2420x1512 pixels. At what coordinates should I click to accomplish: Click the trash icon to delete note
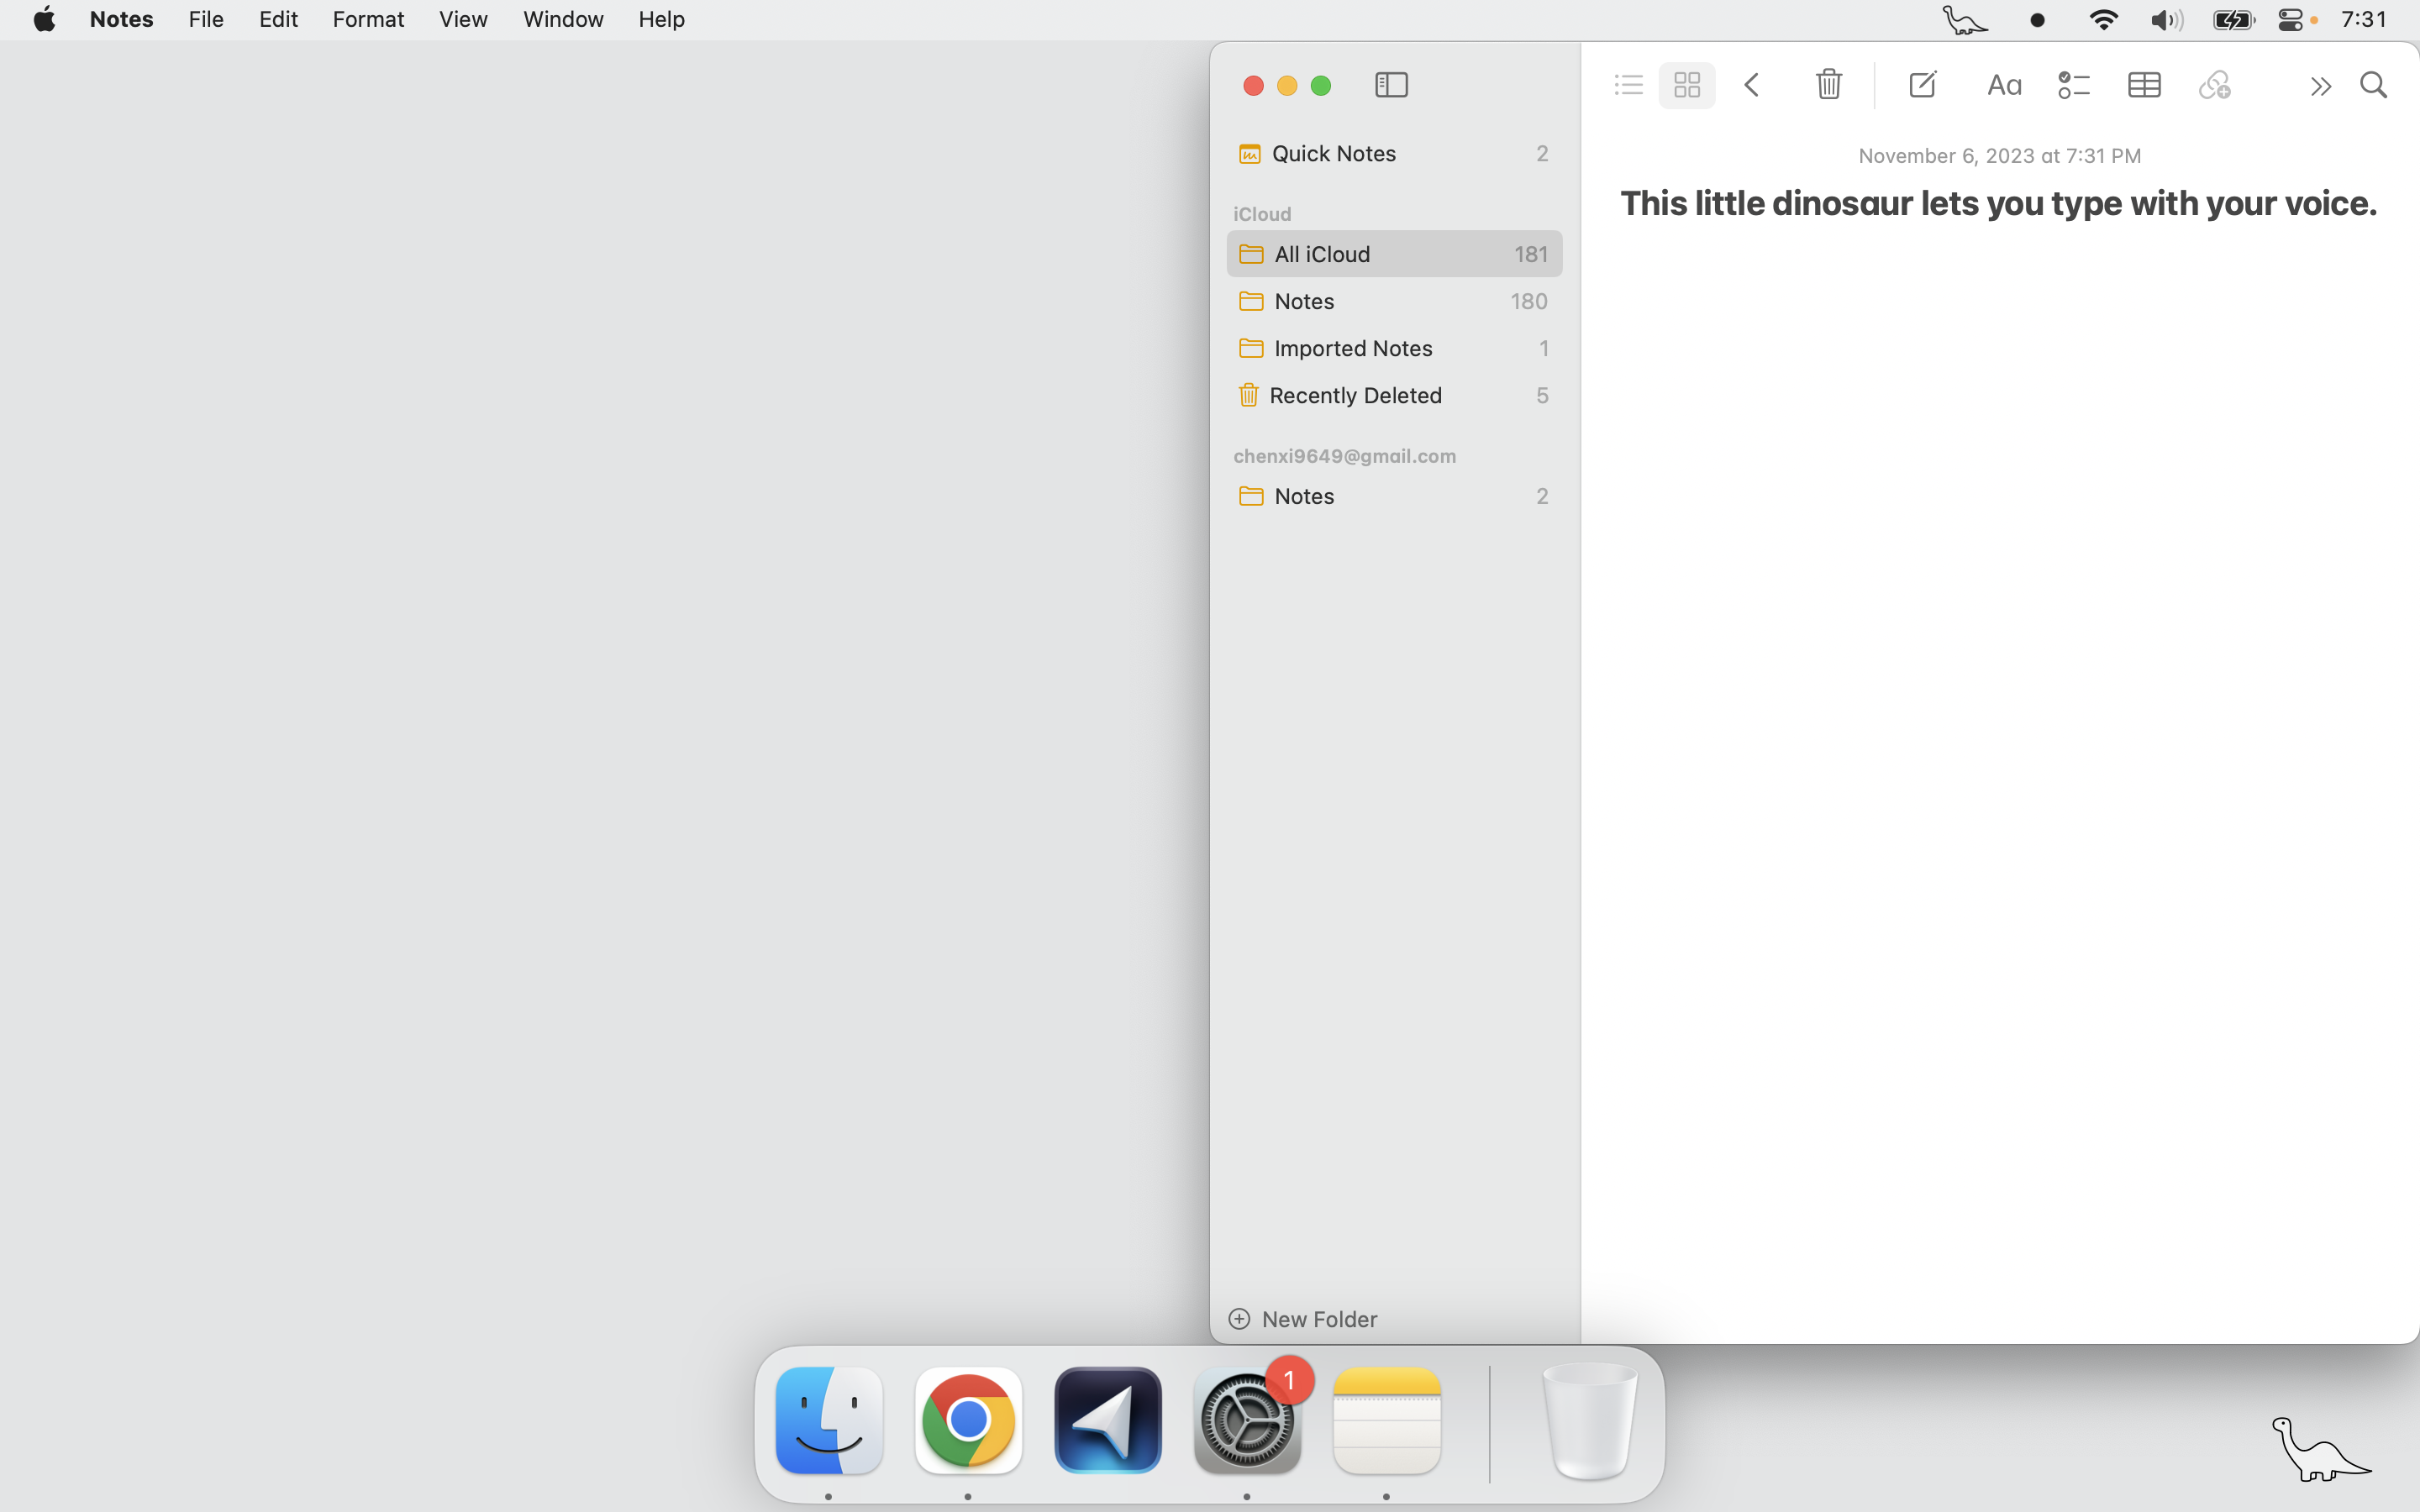(1828, 85)
